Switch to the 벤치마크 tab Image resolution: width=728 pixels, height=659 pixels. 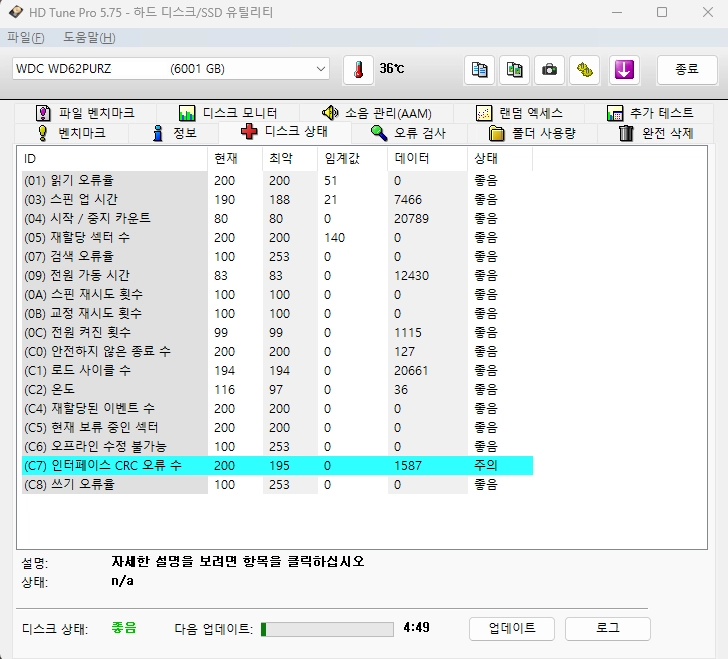pyautogui.click(x=72, y=133)
